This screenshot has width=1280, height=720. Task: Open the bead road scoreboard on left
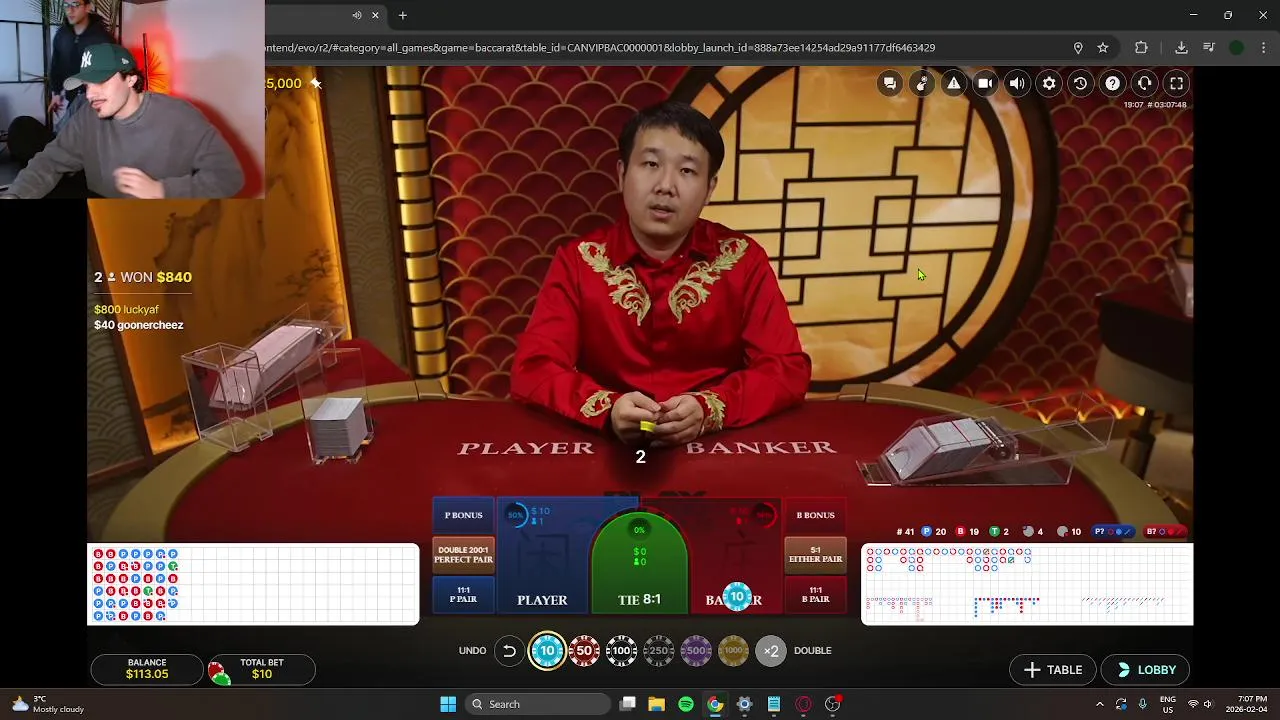[253, 584]
